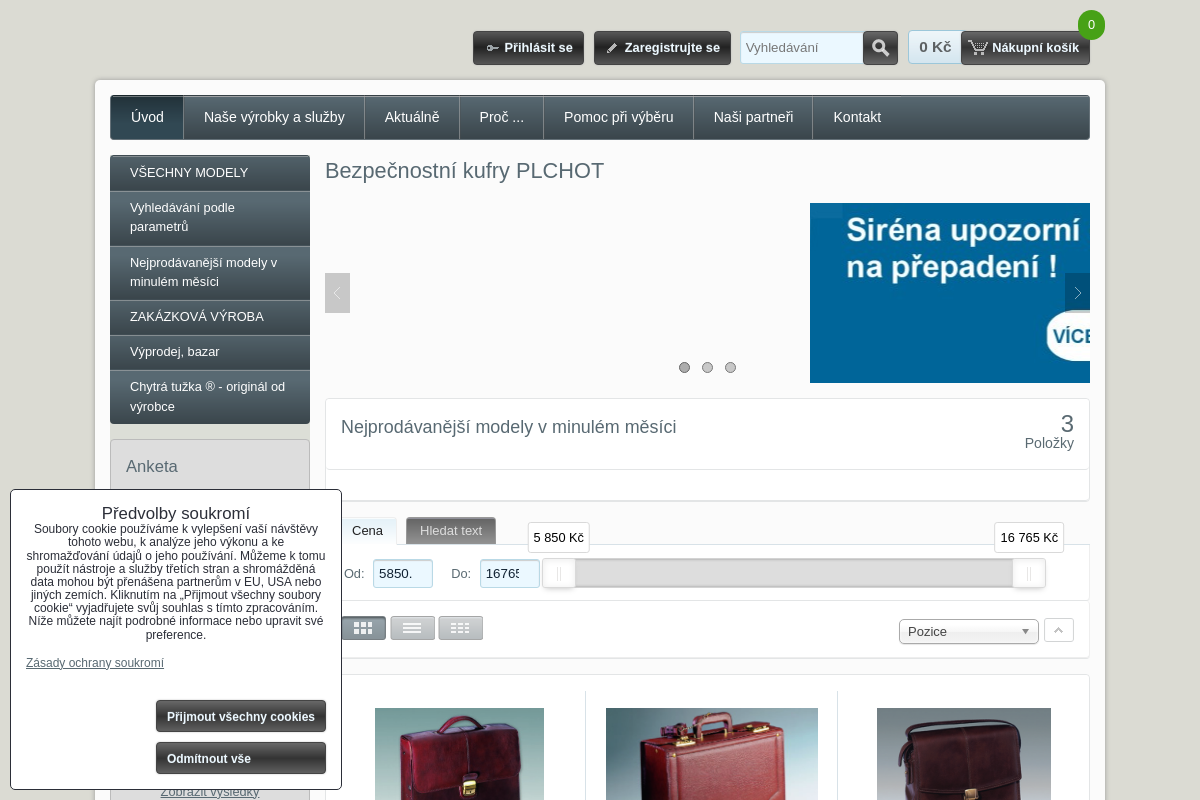Screen dimensions: 1200x800
Task: Open Výprodej, bazar category
Action: pos(210,352)
